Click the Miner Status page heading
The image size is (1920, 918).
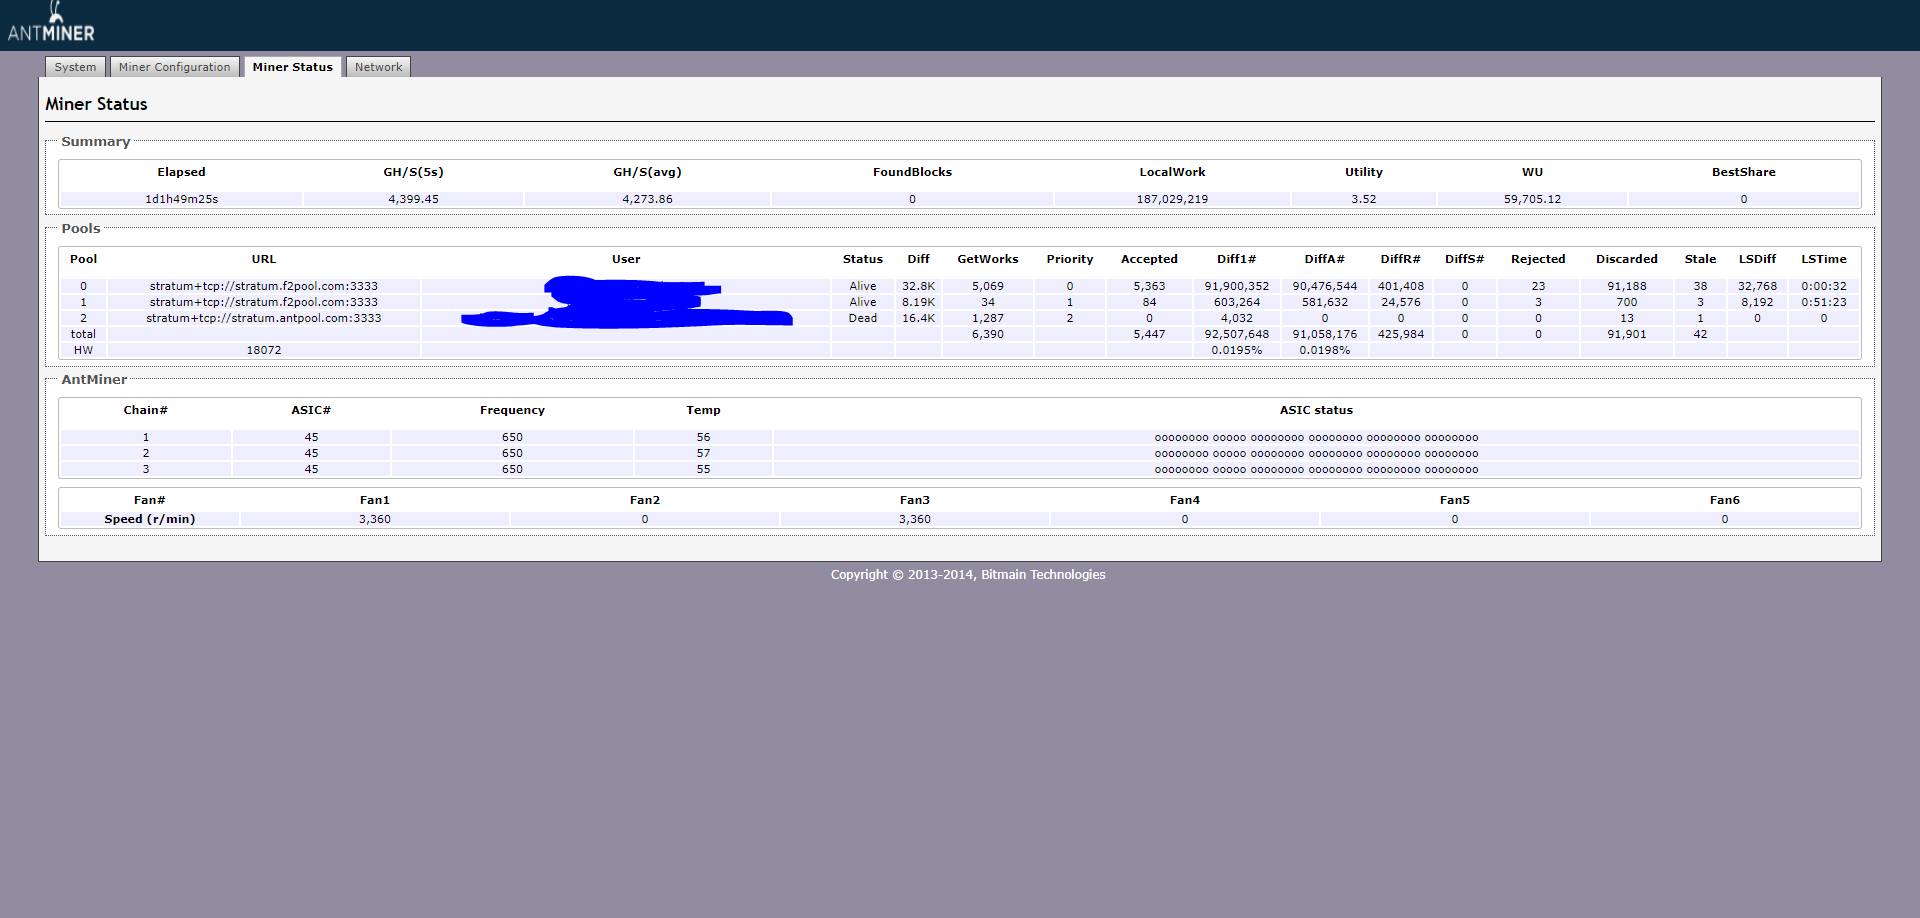point(96,104)
